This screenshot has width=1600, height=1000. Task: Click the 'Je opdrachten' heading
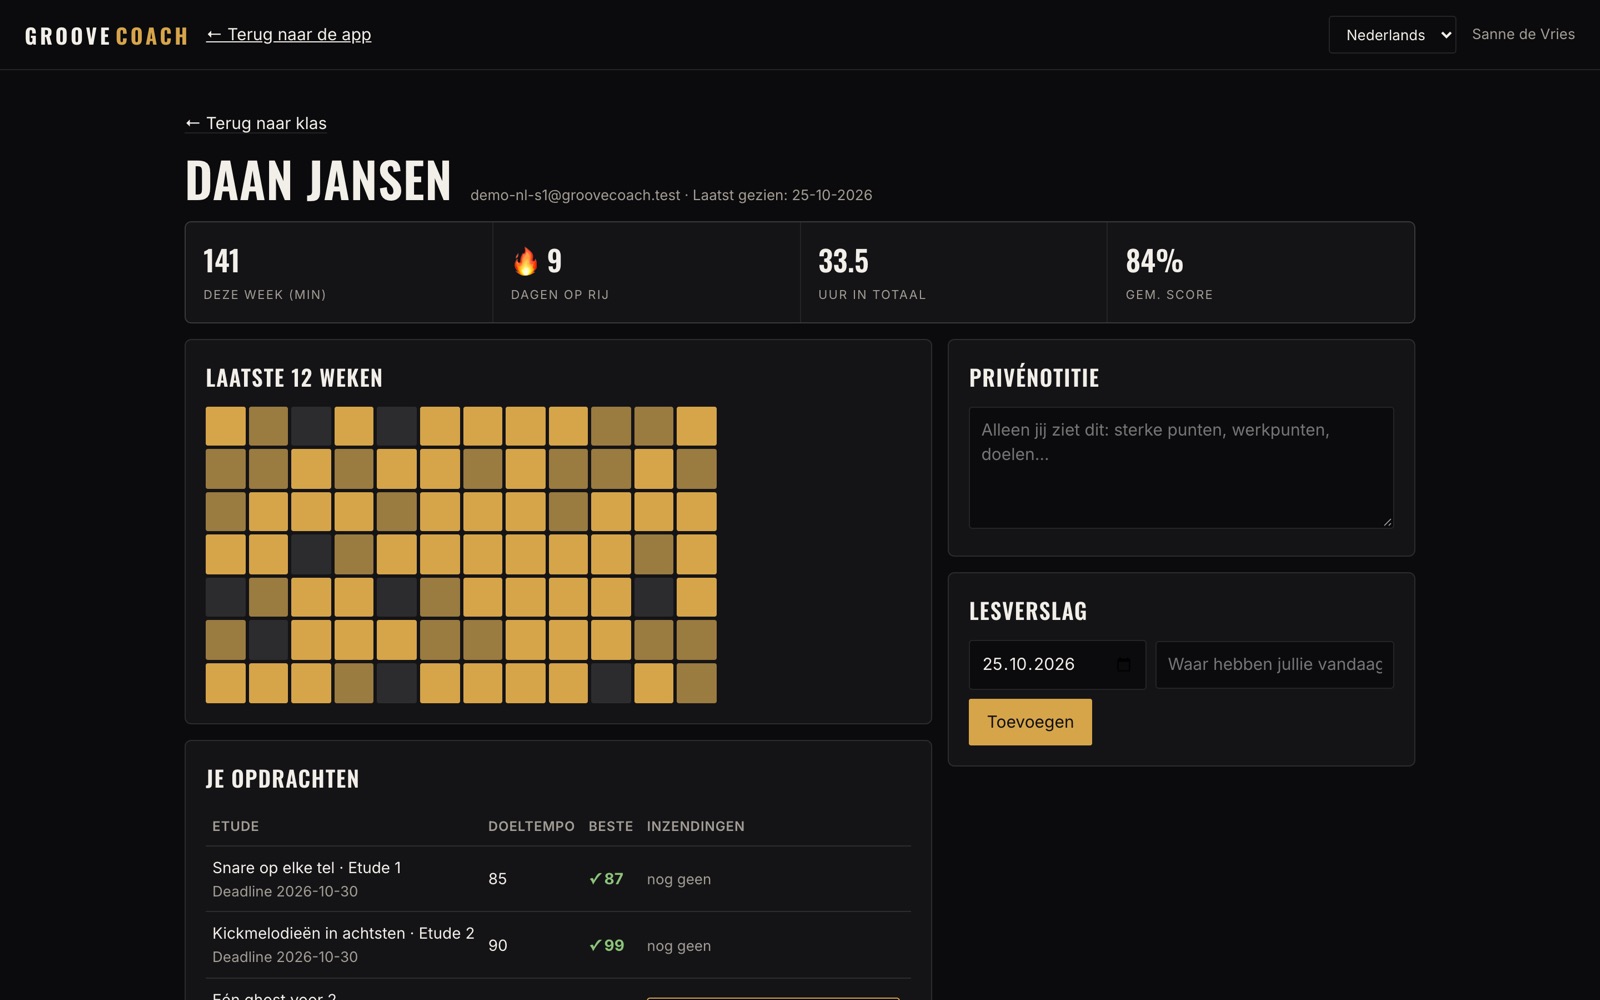(x=282, y=779)
